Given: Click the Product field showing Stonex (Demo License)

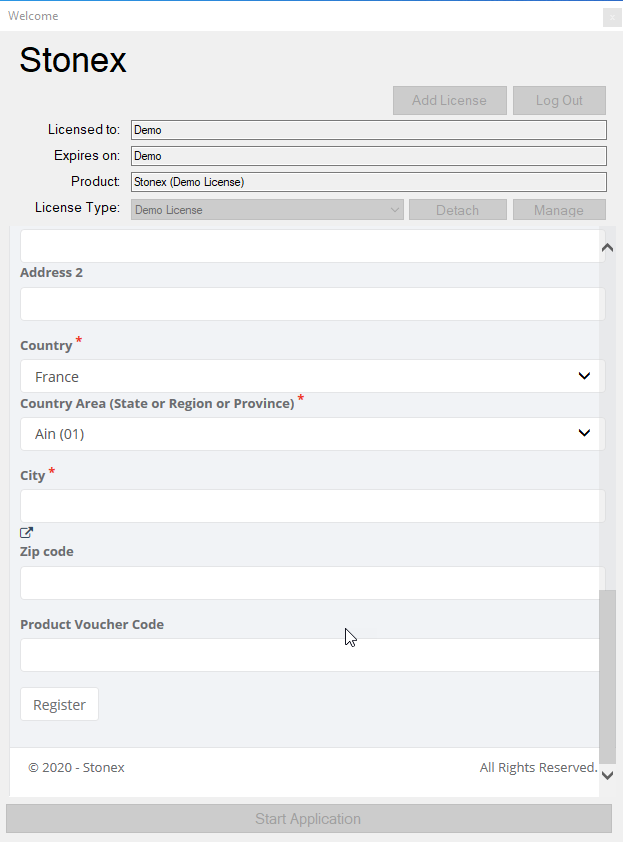Looking at the screenshot, I should click(369, 182).
